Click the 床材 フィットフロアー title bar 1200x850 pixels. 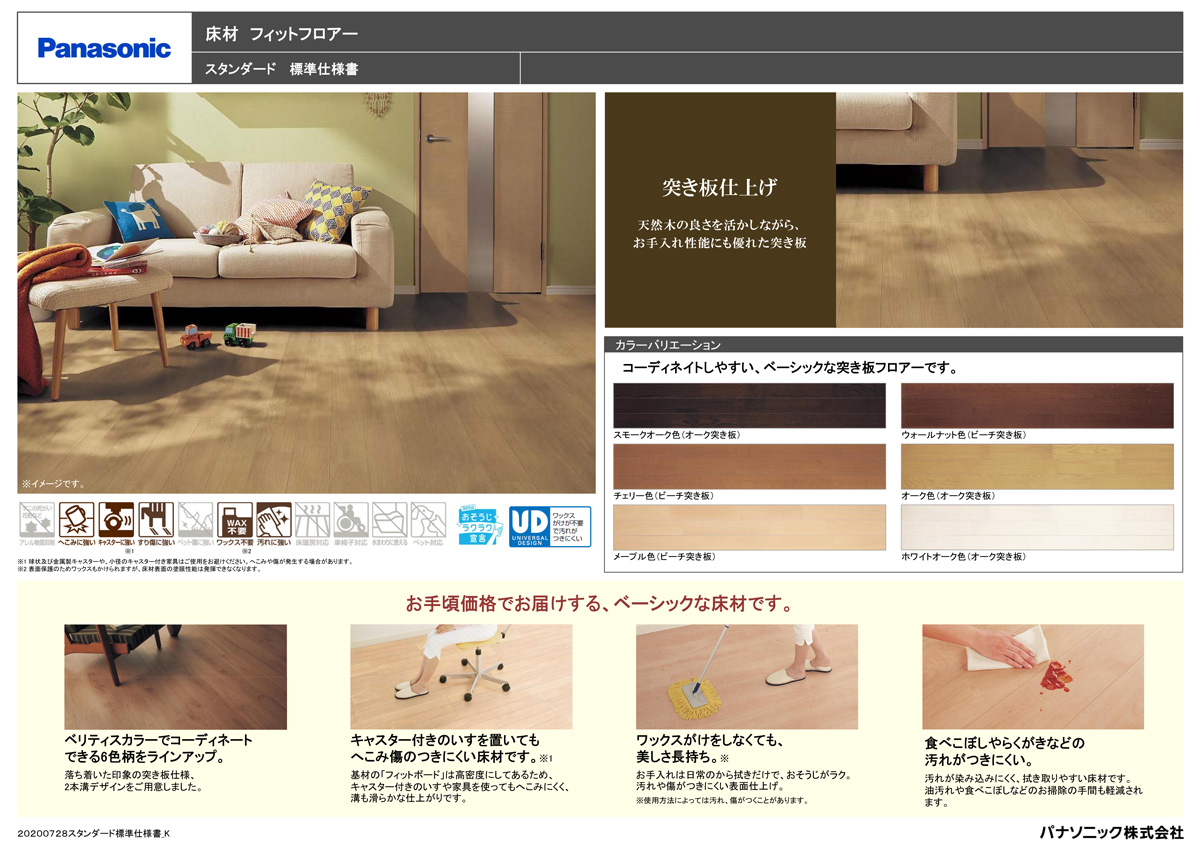click(x=686, y=33)
